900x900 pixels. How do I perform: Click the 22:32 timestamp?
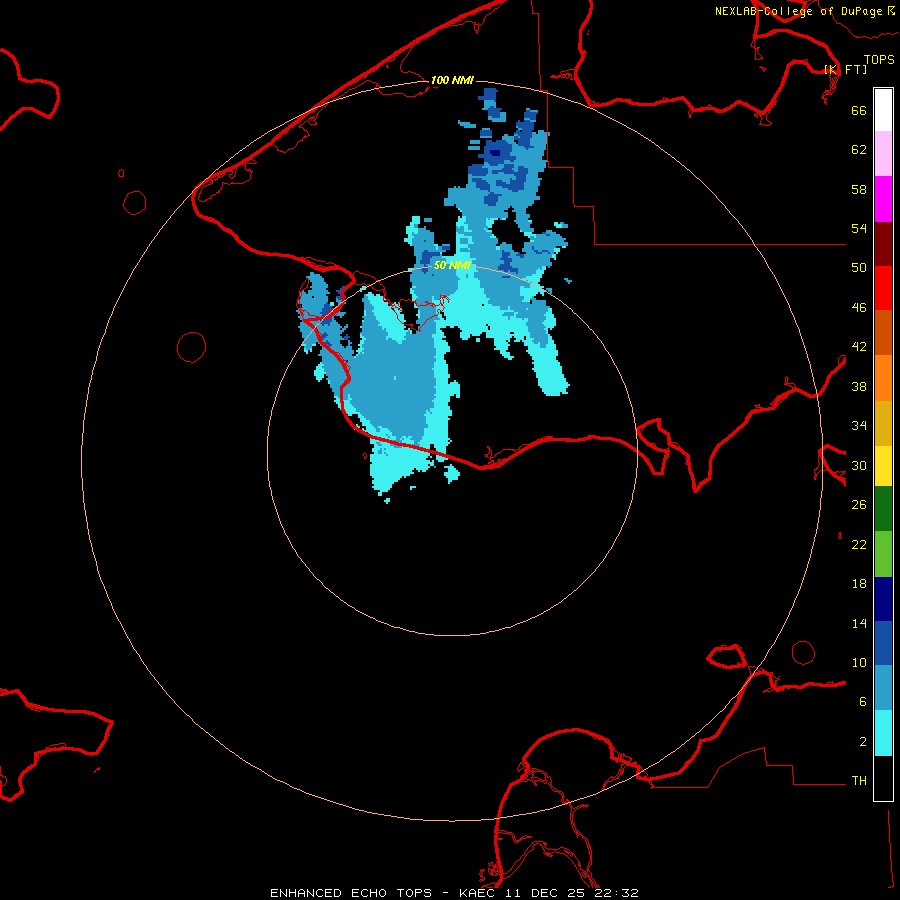point(616,893)
